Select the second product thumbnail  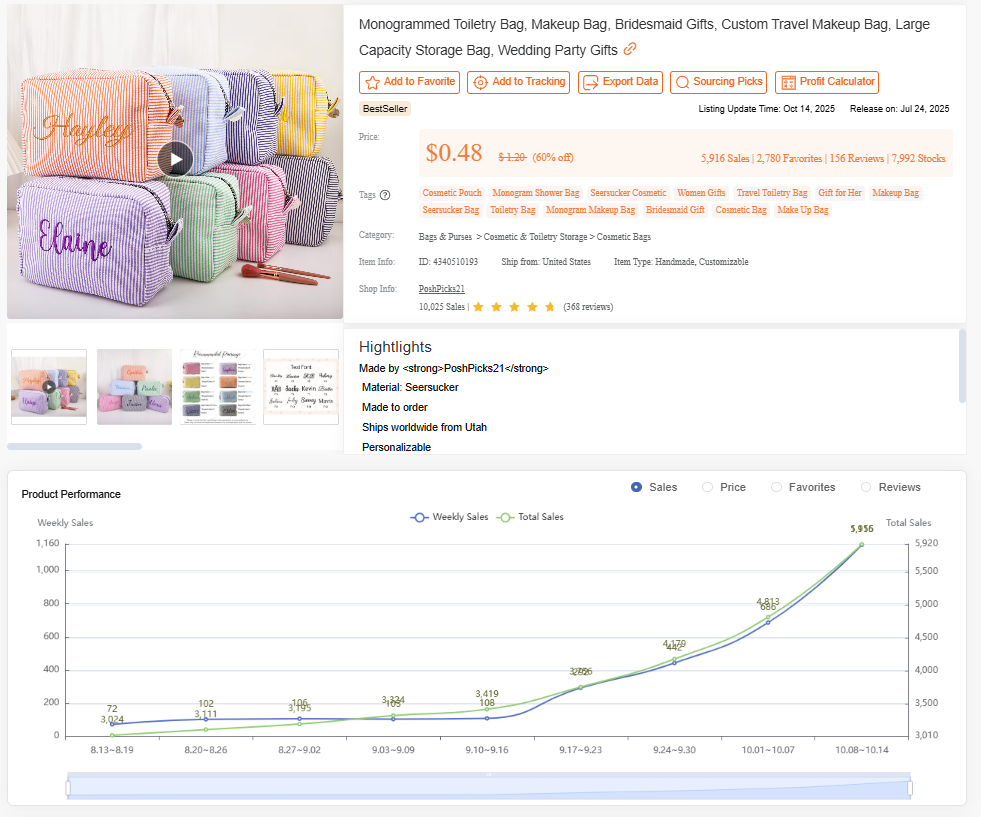pyautogui.click(x=133, y=387)
